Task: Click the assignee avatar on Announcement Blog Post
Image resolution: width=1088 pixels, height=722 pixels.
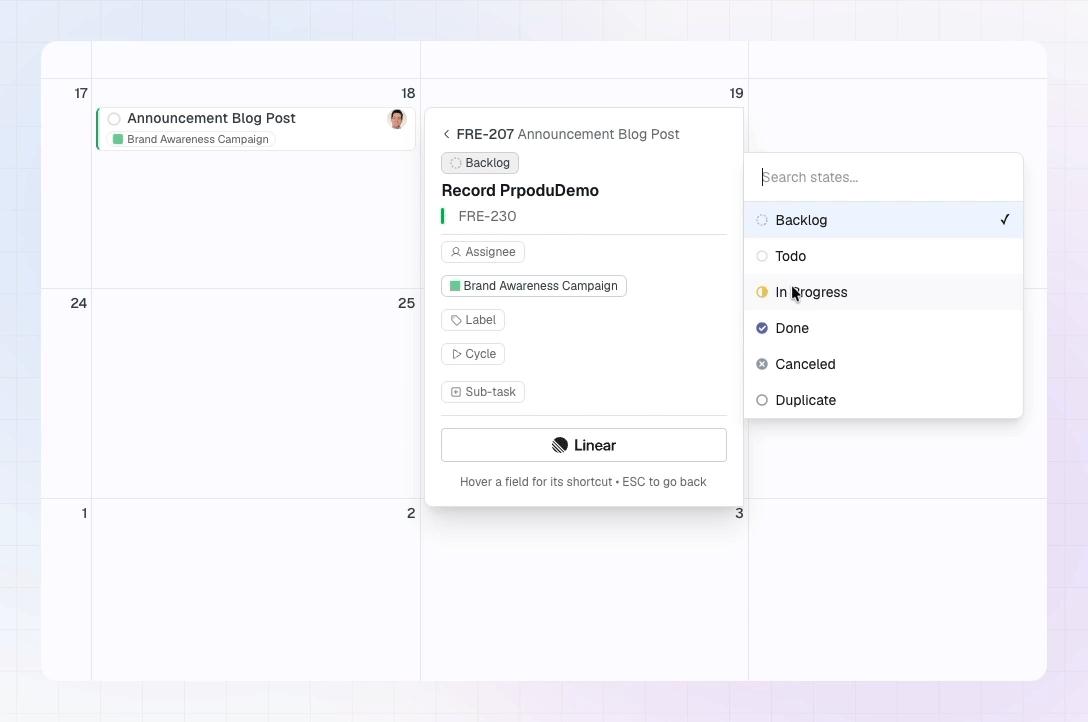Action: coord(397,119)
